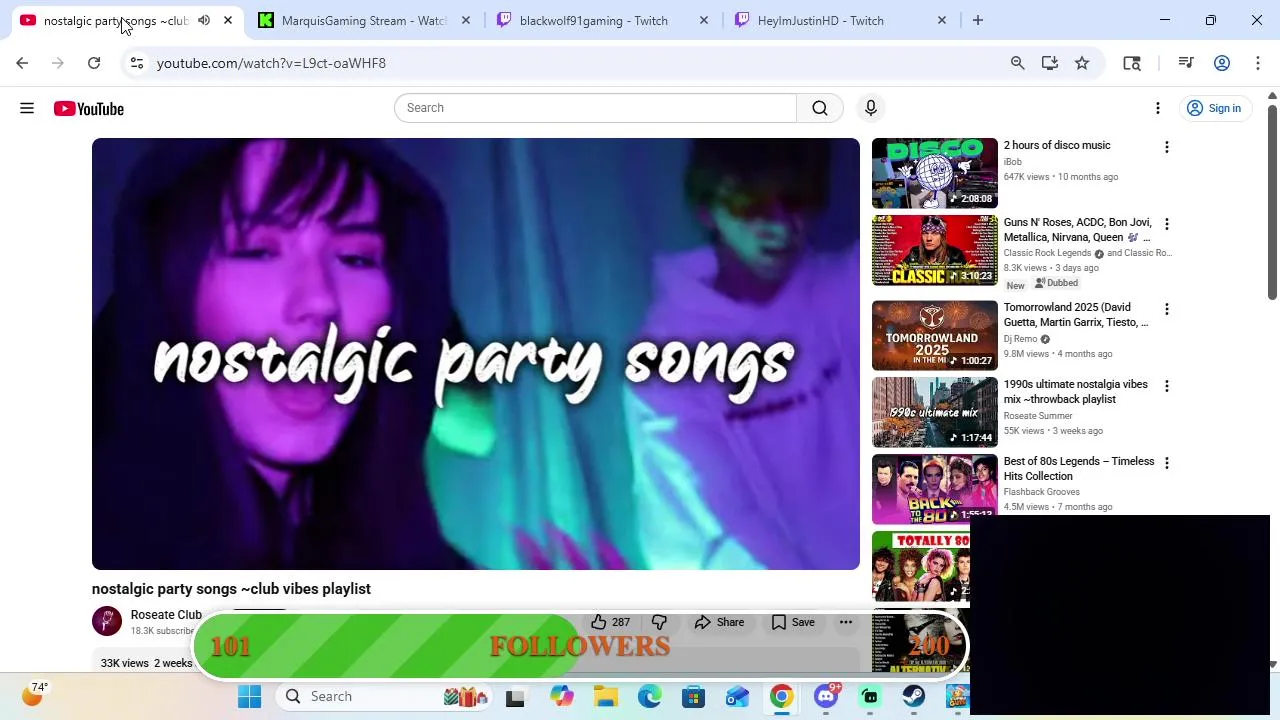This screenshot has height=720, width=1280.
Task: Switch to MarquisGaming Stream tab
Action: pyautogui.click(x=364, y=20)
